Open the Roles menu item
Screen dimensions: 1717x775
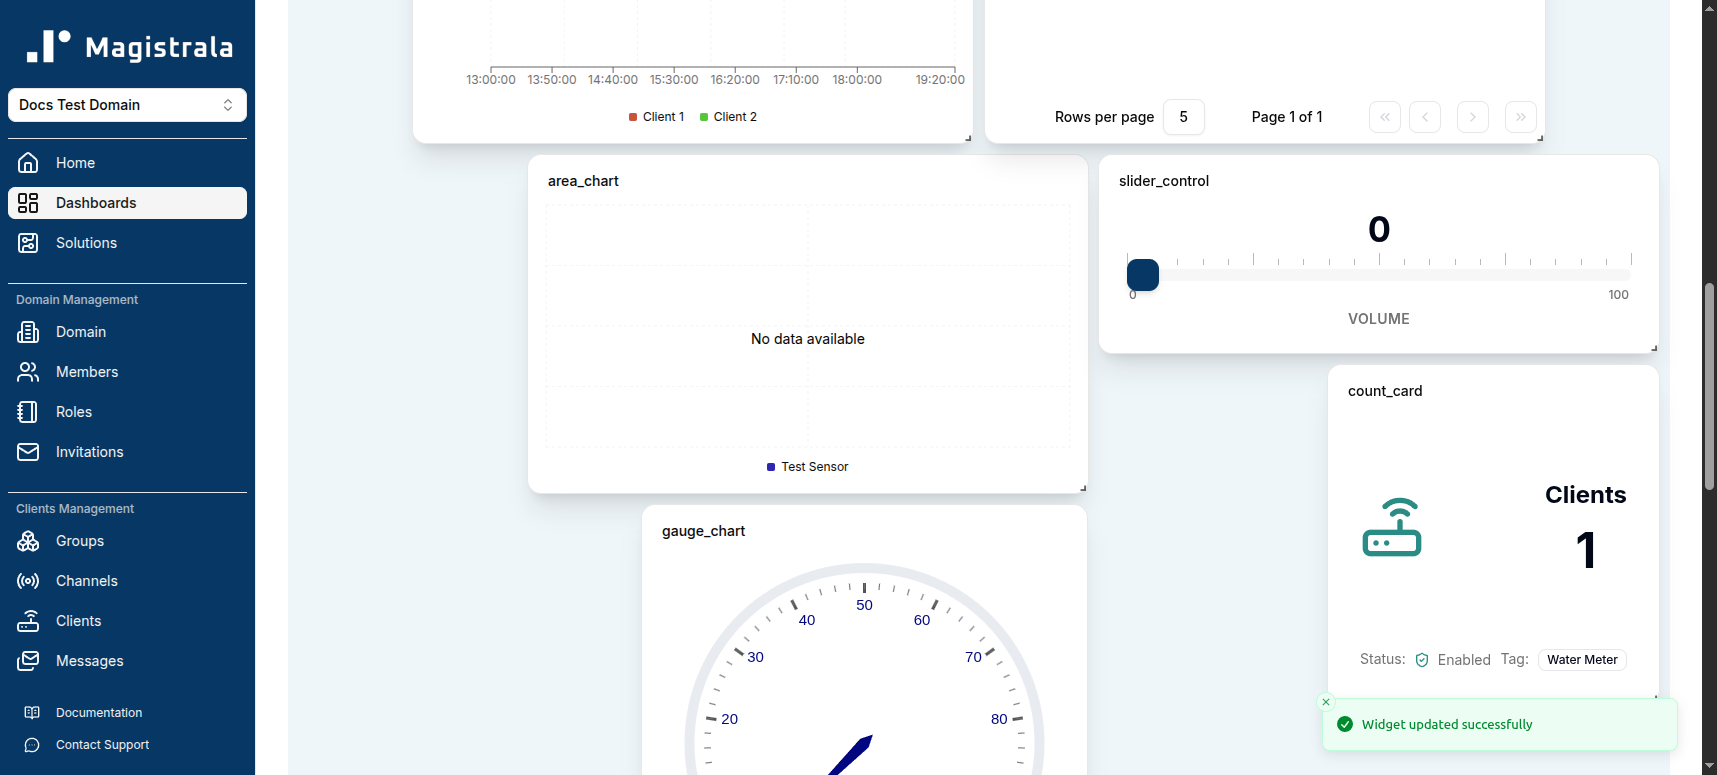pos(127,412)
